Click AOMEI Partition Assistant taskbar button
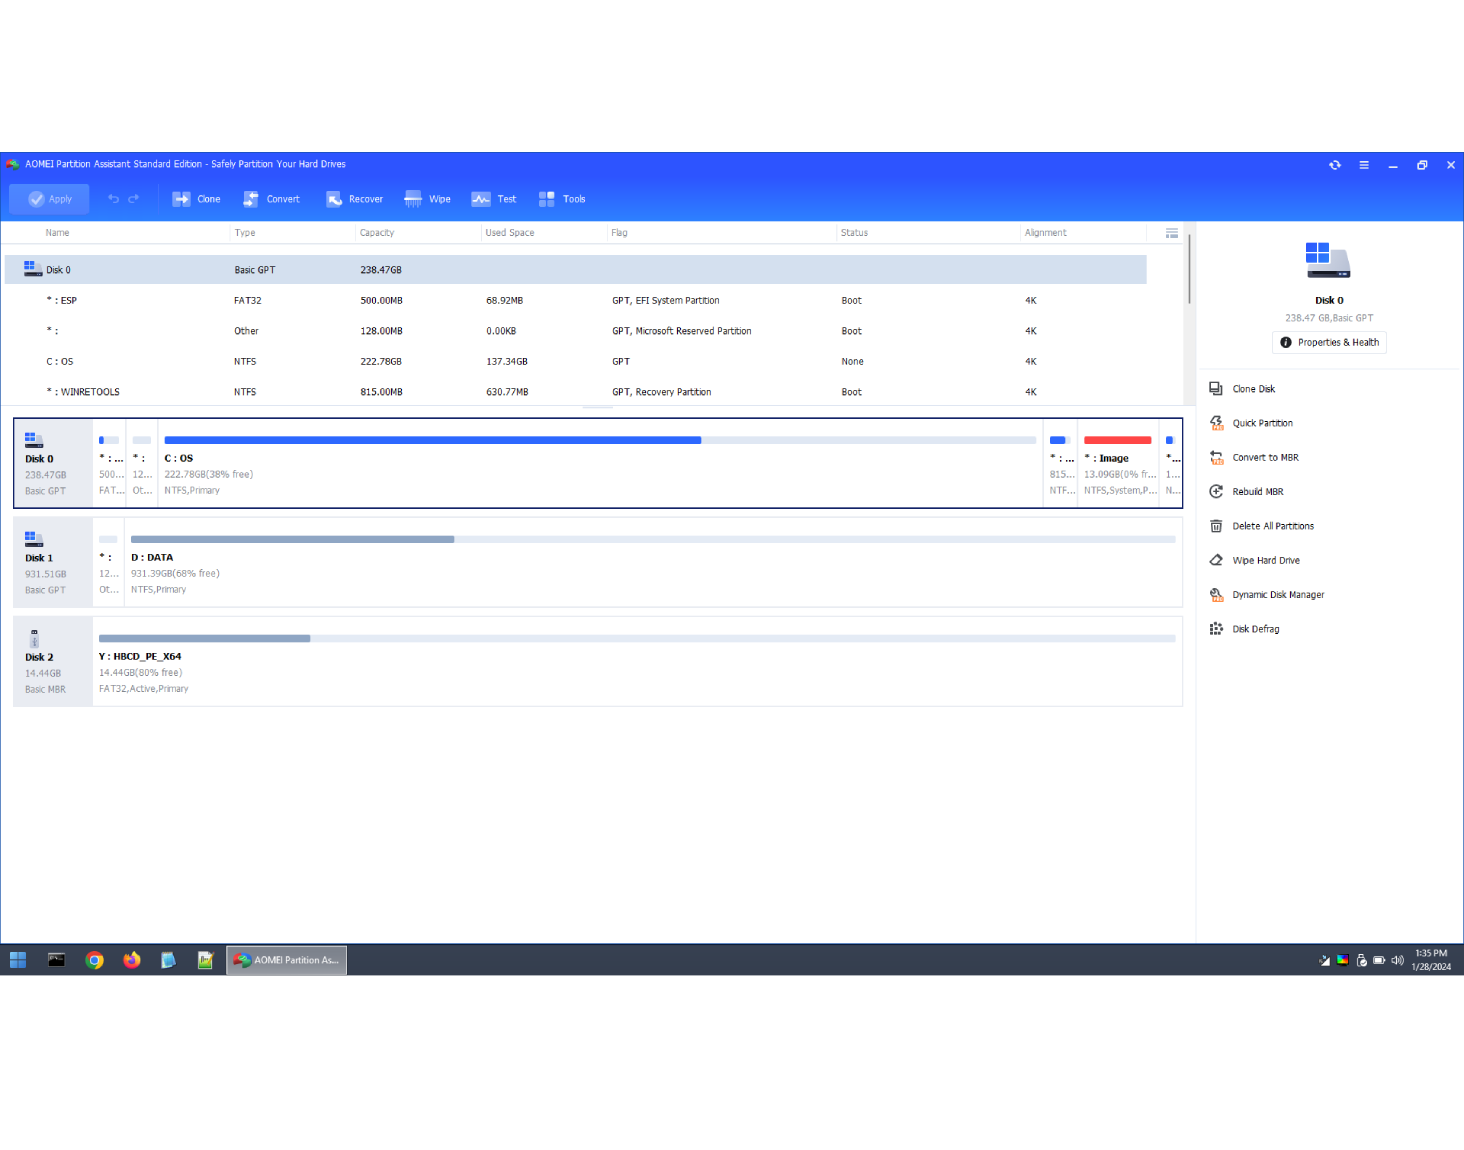This screenshot has height=1150, width=1464. tap(286, 960)
